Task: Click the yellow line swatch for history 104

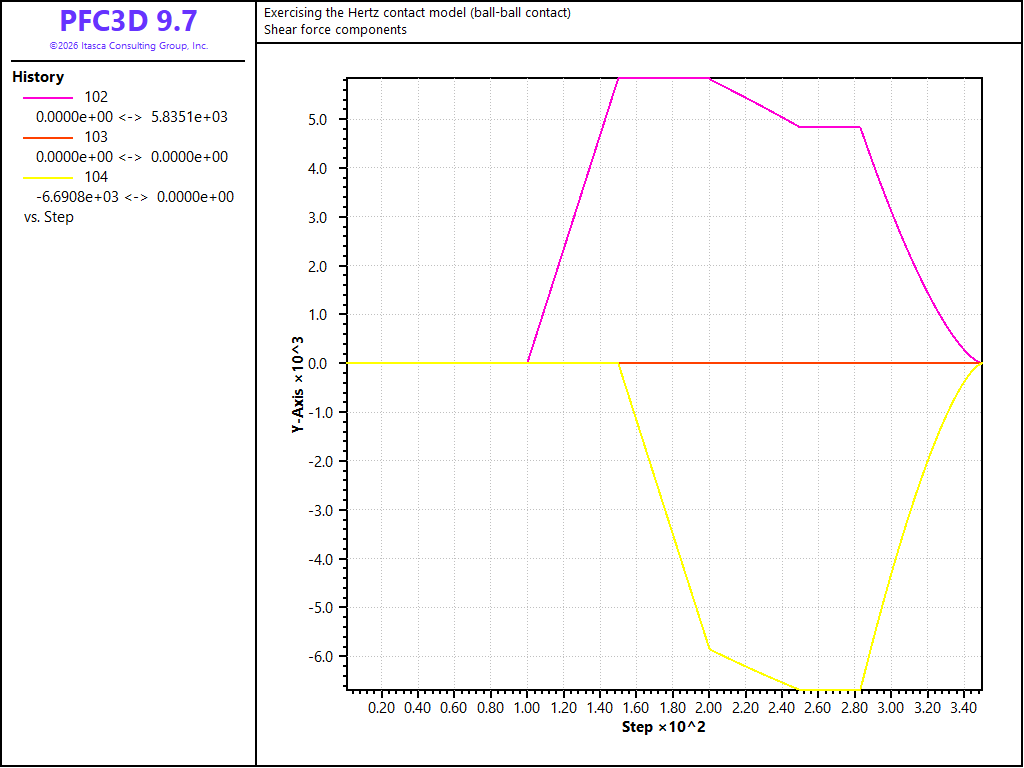Action: click(x=48, y=178)
